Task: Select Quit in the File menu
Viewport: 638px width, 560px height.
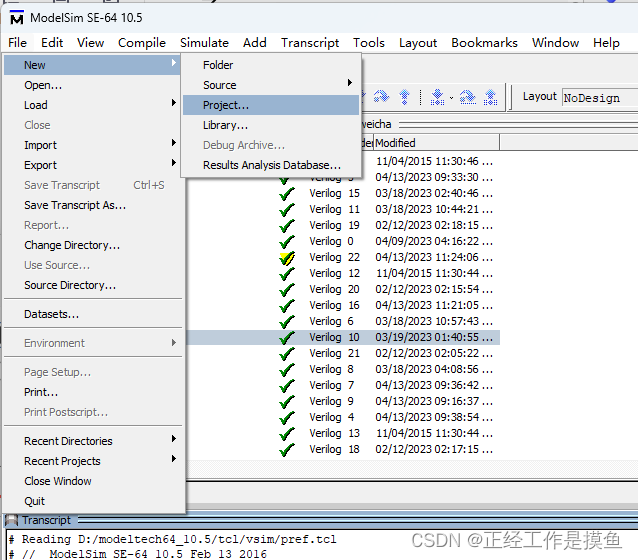Action: (x=92, y=501)
